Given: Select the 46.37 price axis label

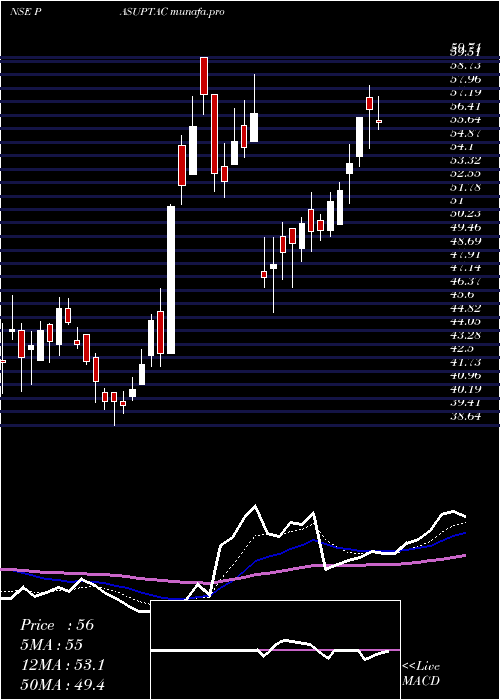Looking at the screenshot, I should pyautogui.click(x=465, y=281).
